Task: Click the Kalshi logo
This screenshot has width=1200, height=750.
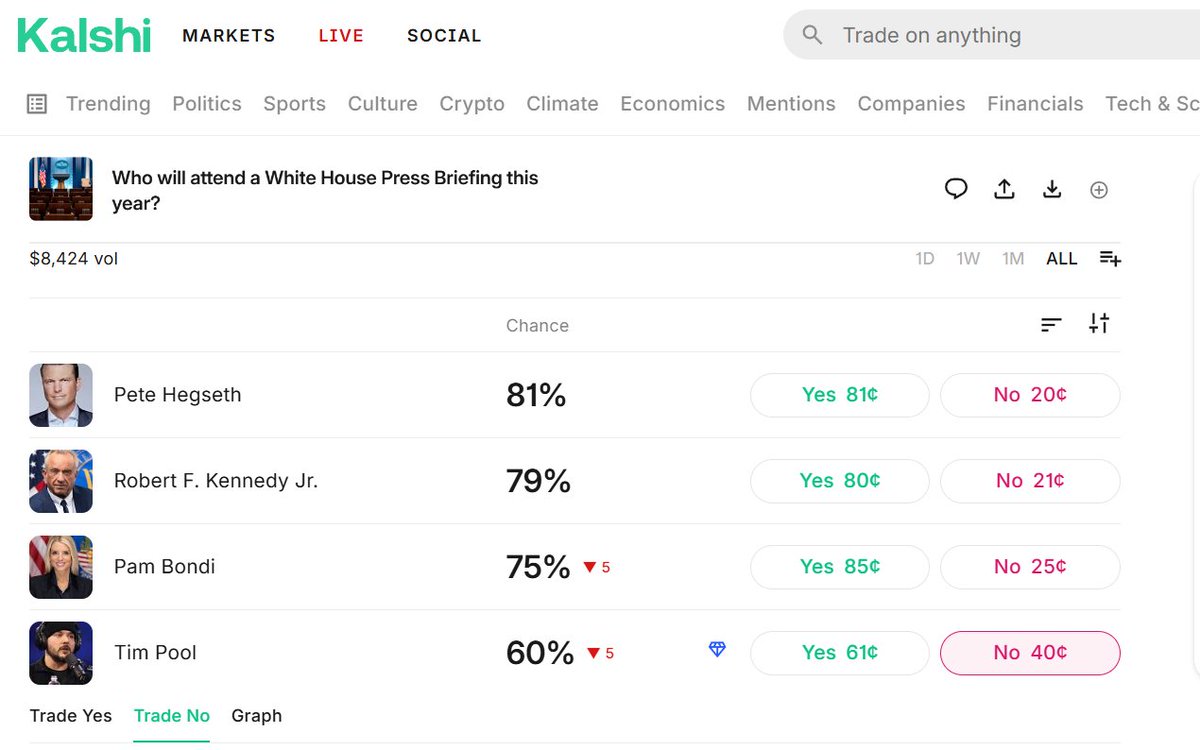Action: (84, 35)
